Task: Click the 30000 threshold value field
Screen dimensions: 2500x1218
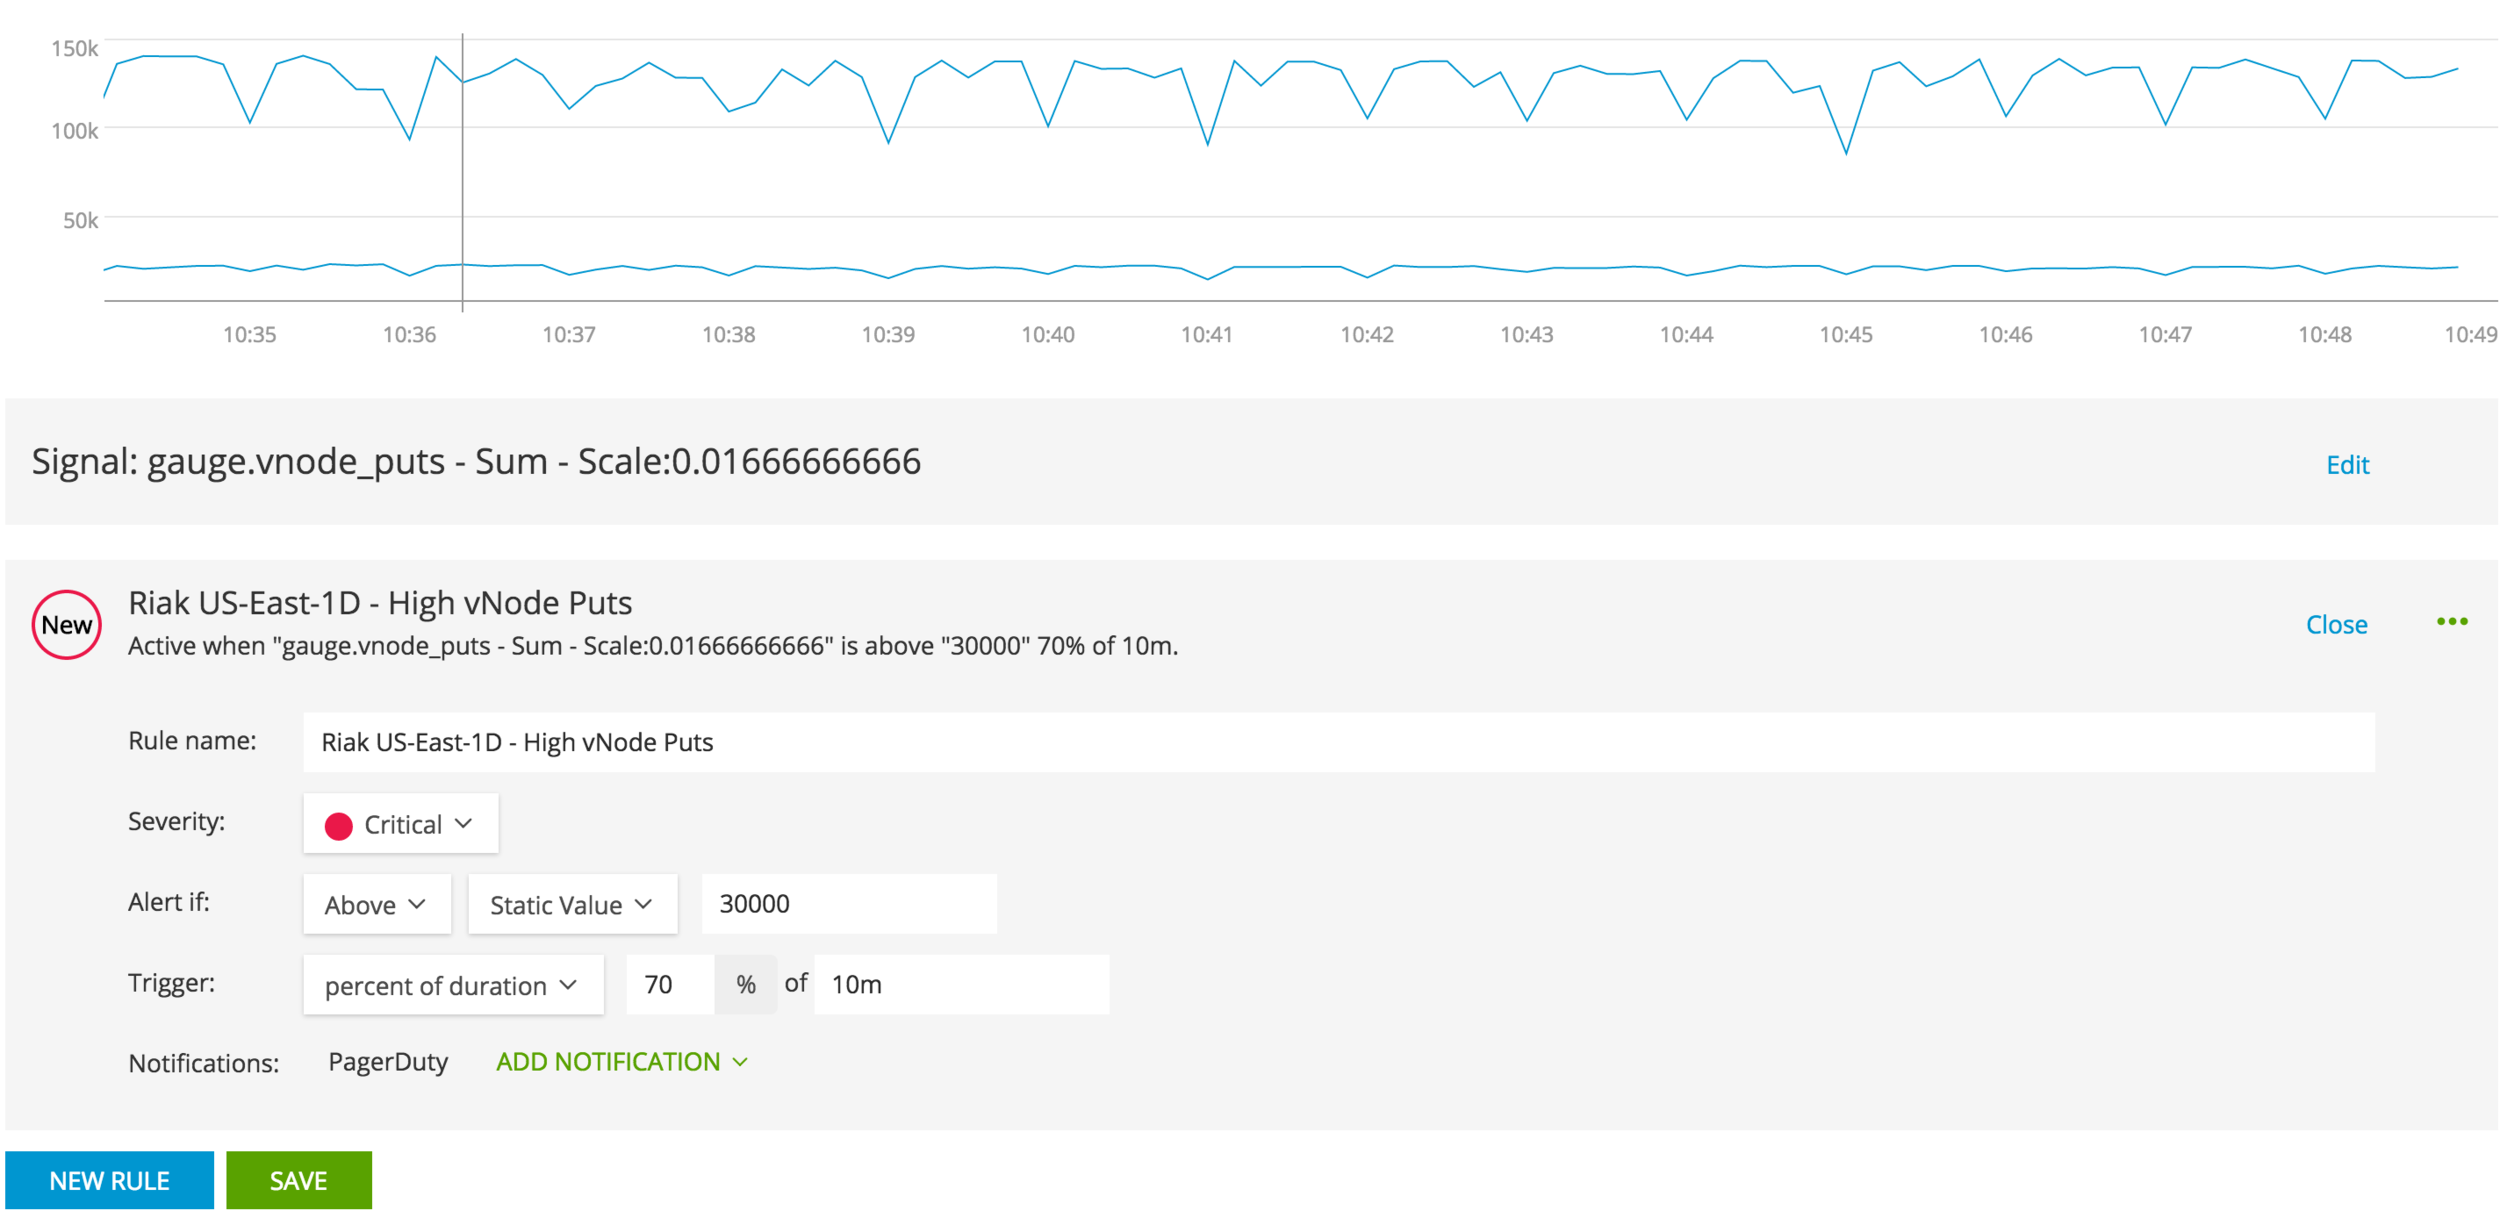Action: 849,904
